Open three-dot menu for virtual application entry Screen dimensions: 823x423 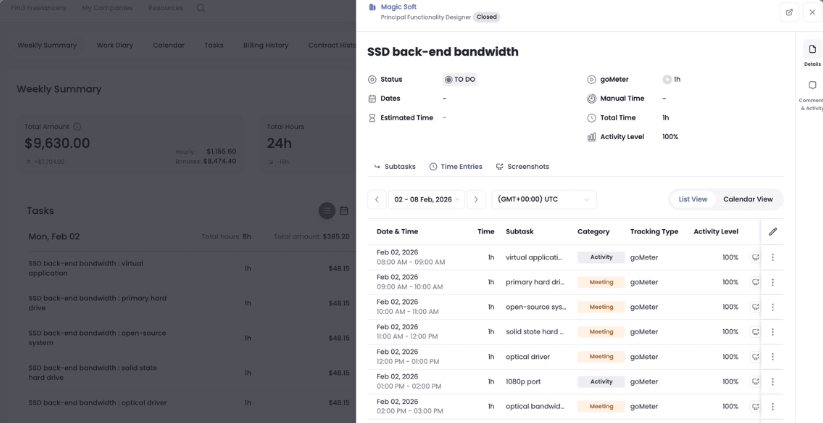coord(772,257)
